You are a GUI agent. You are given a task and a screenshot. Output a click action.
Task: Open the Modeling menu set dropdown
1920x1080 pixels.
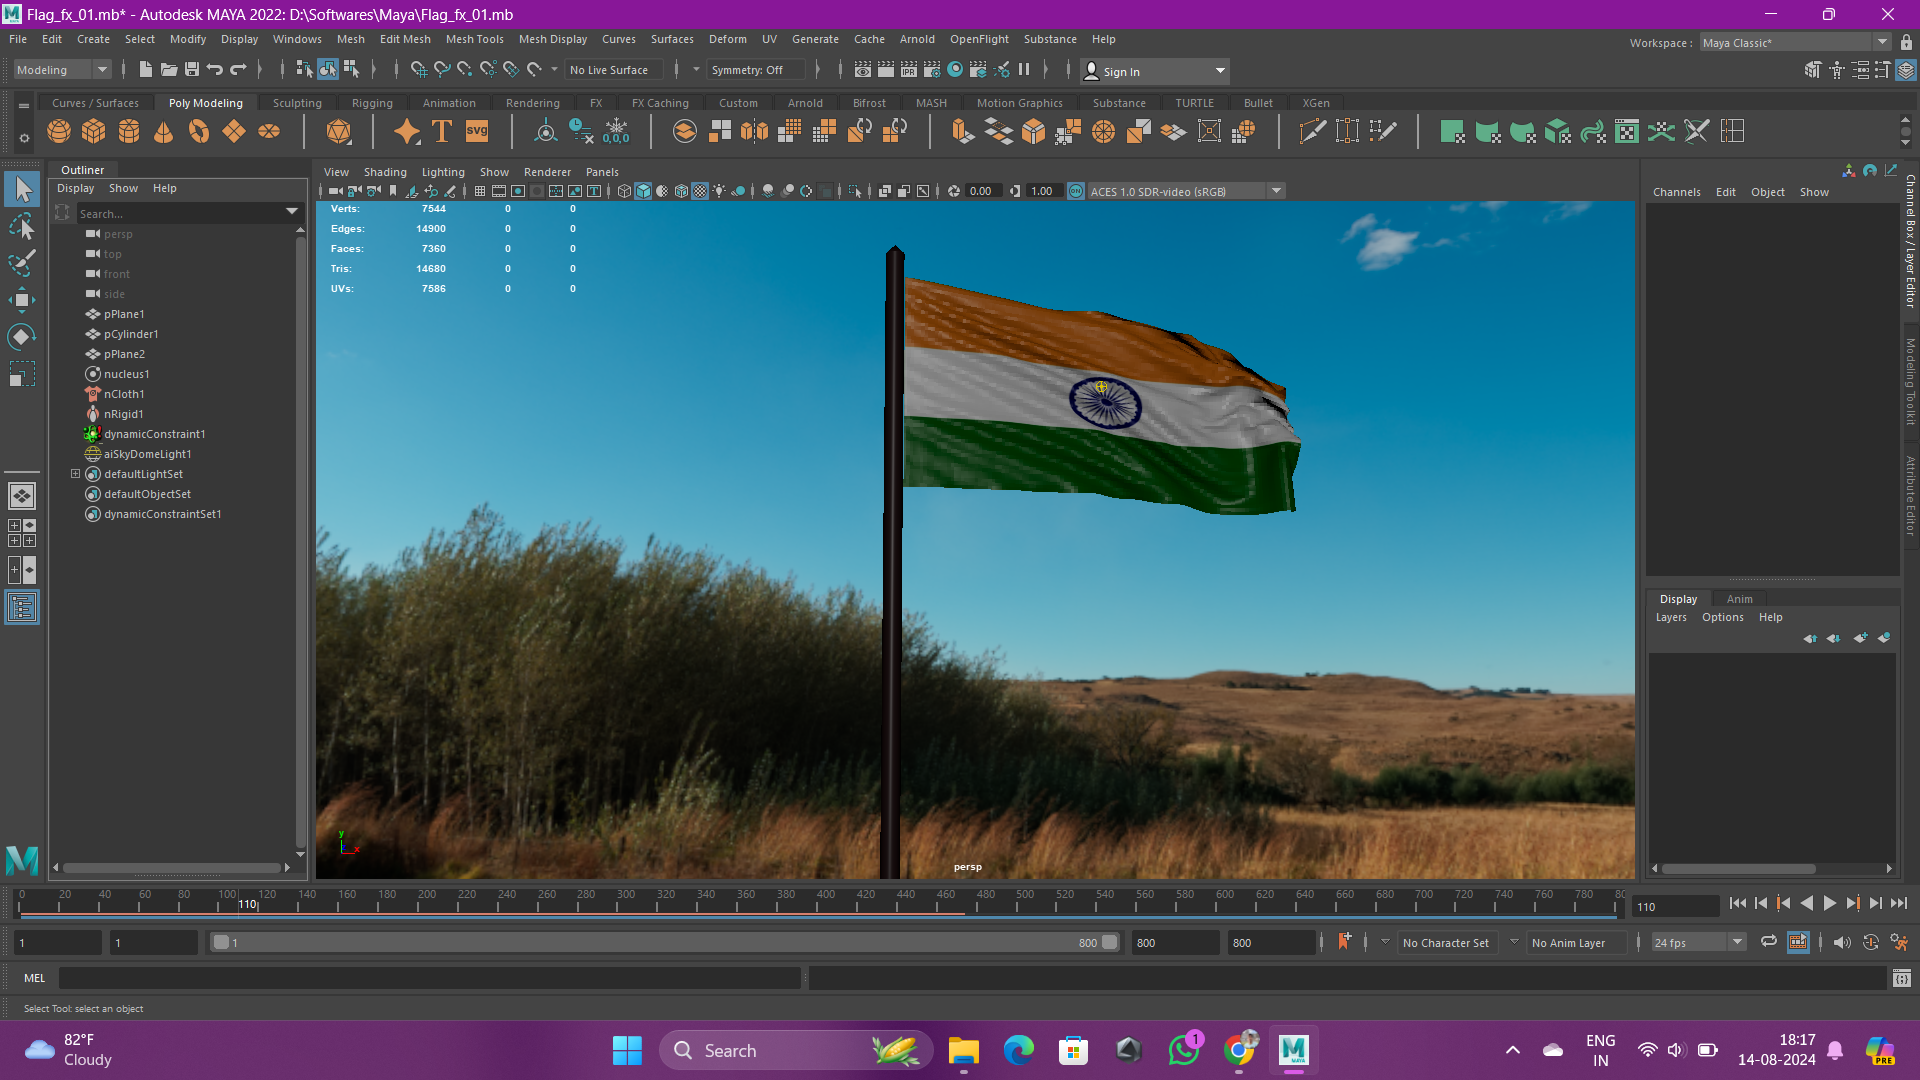62,70
